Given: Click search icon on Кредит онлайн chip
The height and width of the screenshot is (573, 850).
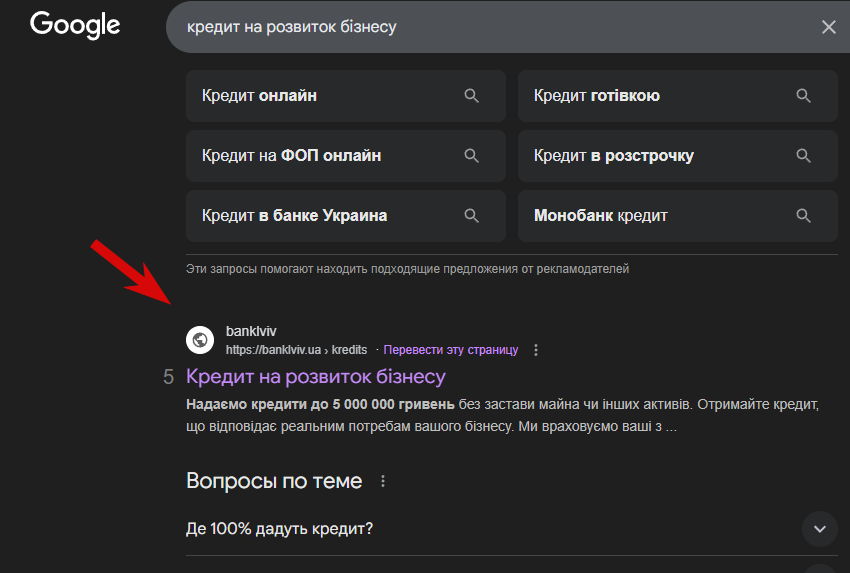Looking at the screenshot, I should [x=471, y=96].
